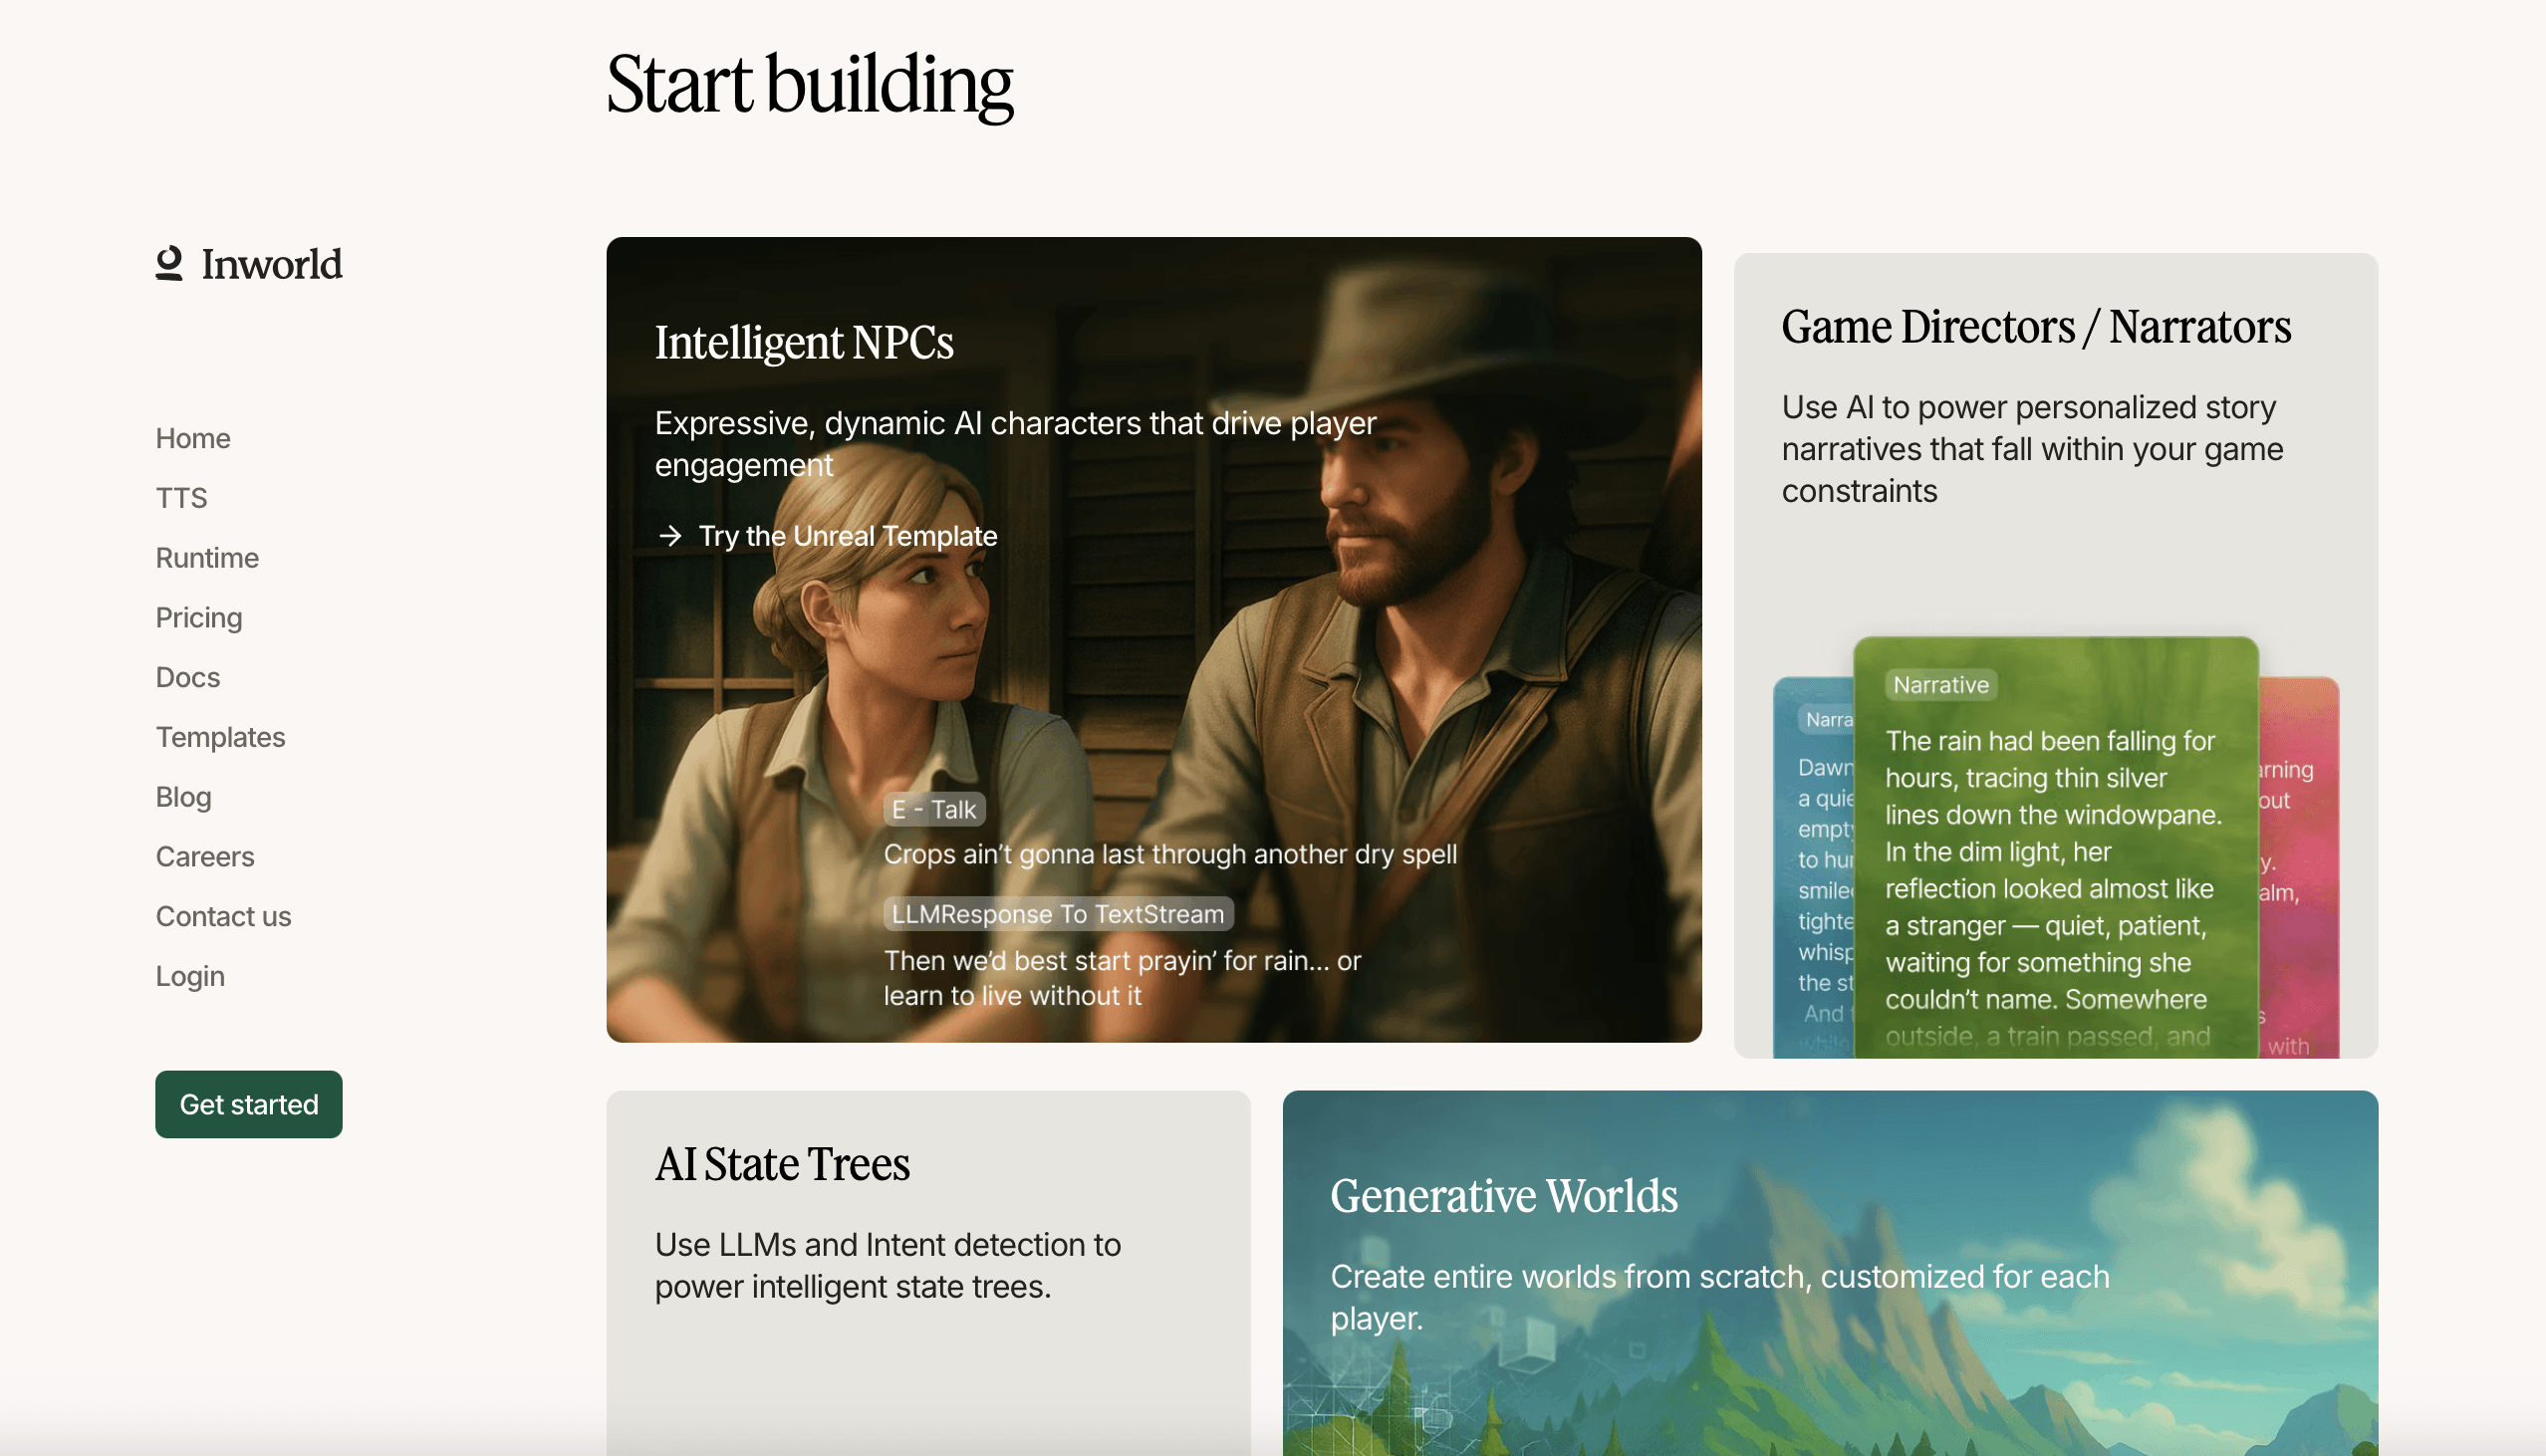Navigate to the Pricing page
Viewport: 2546px width, 1456px height.
coord(199,617)
